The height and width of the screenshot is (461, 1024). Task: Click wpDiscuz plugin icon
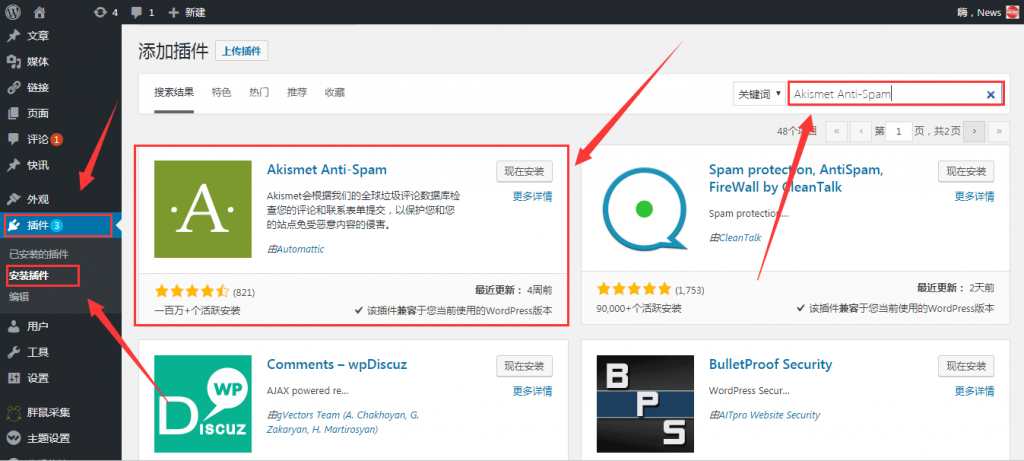[203, 404]
